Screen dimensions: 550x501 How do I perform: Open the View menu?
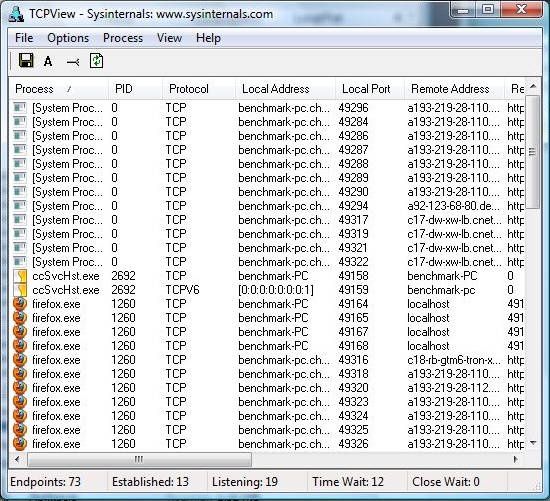coord(169,38)
